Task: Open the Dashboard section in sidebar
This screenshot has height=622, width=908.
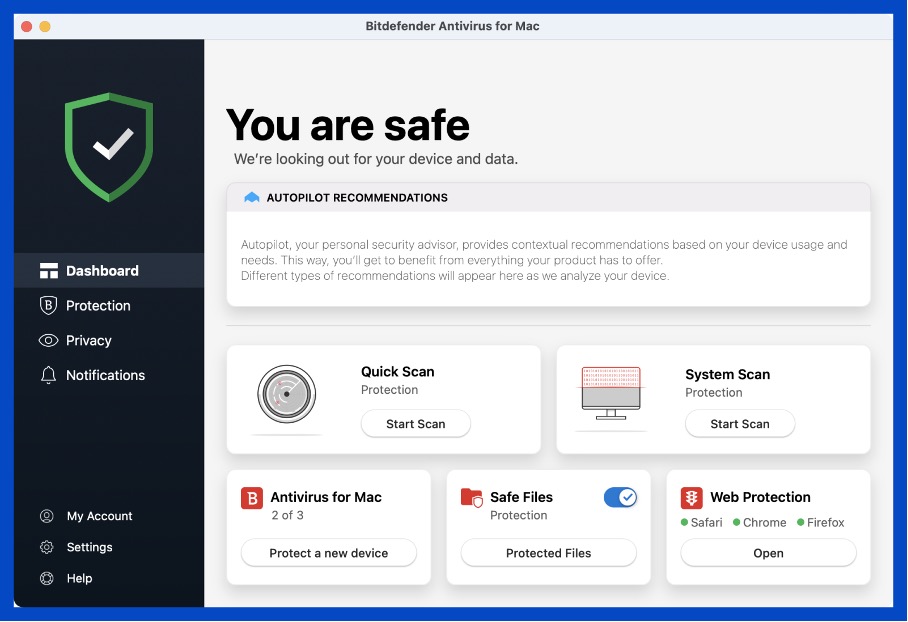Action: pyautogui.click(x=102, y=271)
